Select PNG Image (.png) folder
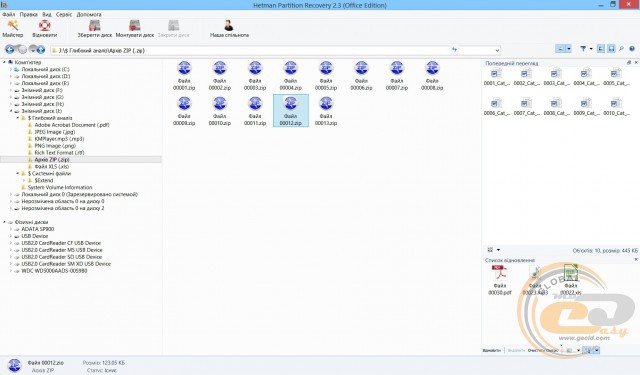 click(x=55, y=146)
